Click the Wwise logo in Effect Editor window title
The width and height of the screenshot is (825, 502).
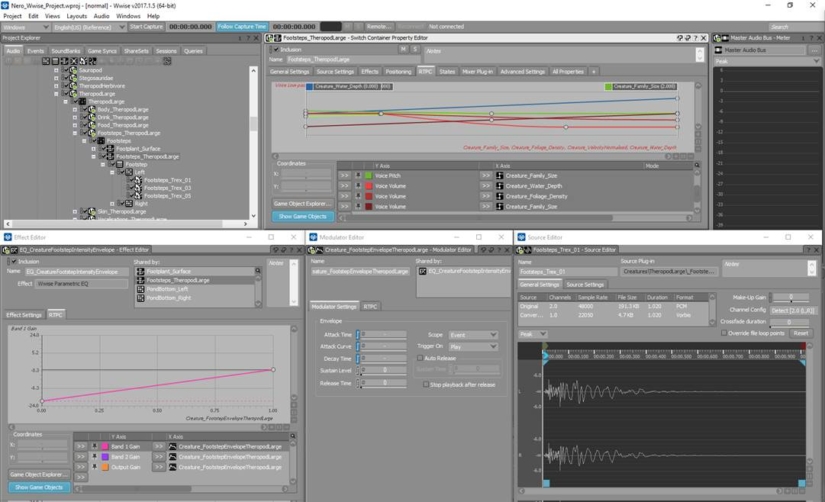coord(8,237)
